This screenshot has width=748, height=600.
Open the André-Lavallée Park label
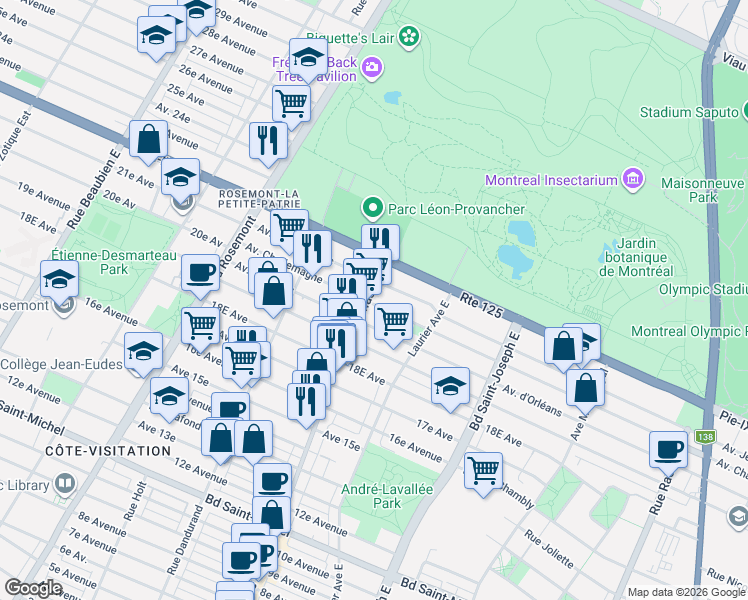click(387, 496)
